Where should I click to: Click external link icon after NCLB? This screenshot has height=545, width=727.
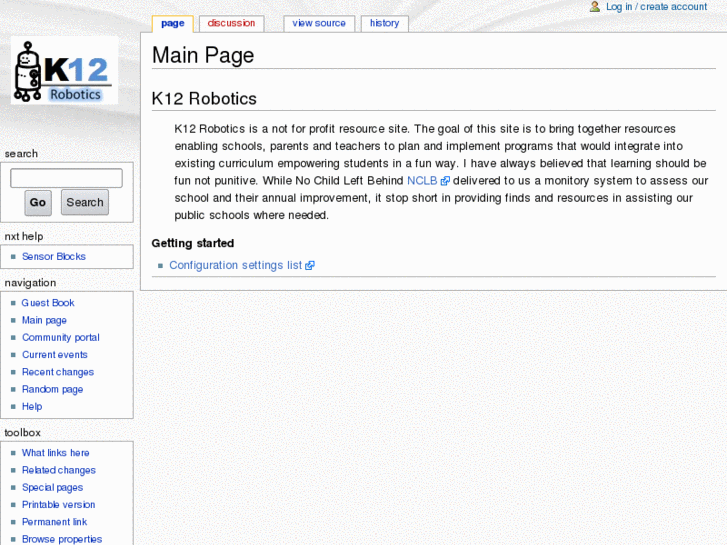445,181
